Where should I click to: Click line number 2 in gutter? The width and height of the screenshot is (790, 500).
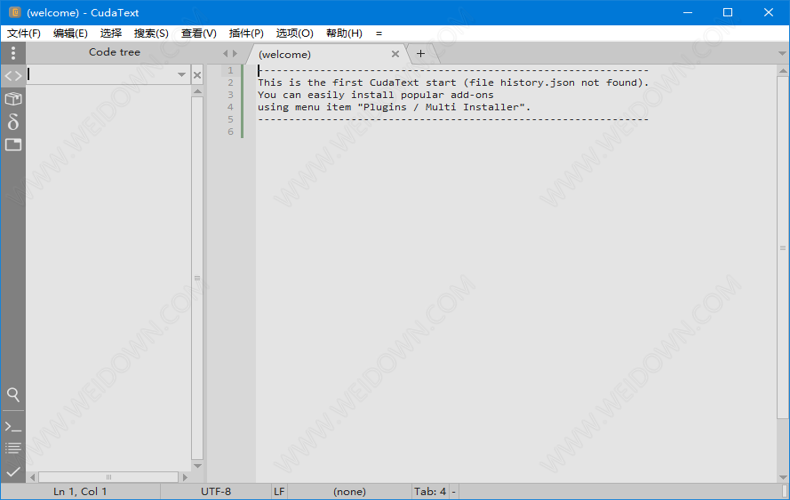pyautogui.click(x=230, y=83)
